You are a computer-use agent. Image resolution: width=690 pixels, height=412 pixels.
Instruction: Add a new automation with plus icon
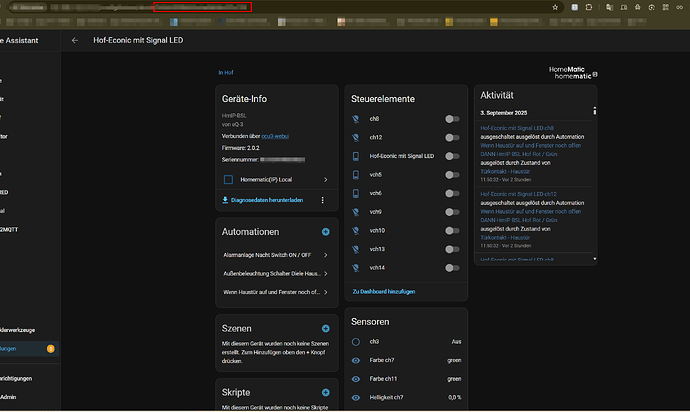click(326, 232)
